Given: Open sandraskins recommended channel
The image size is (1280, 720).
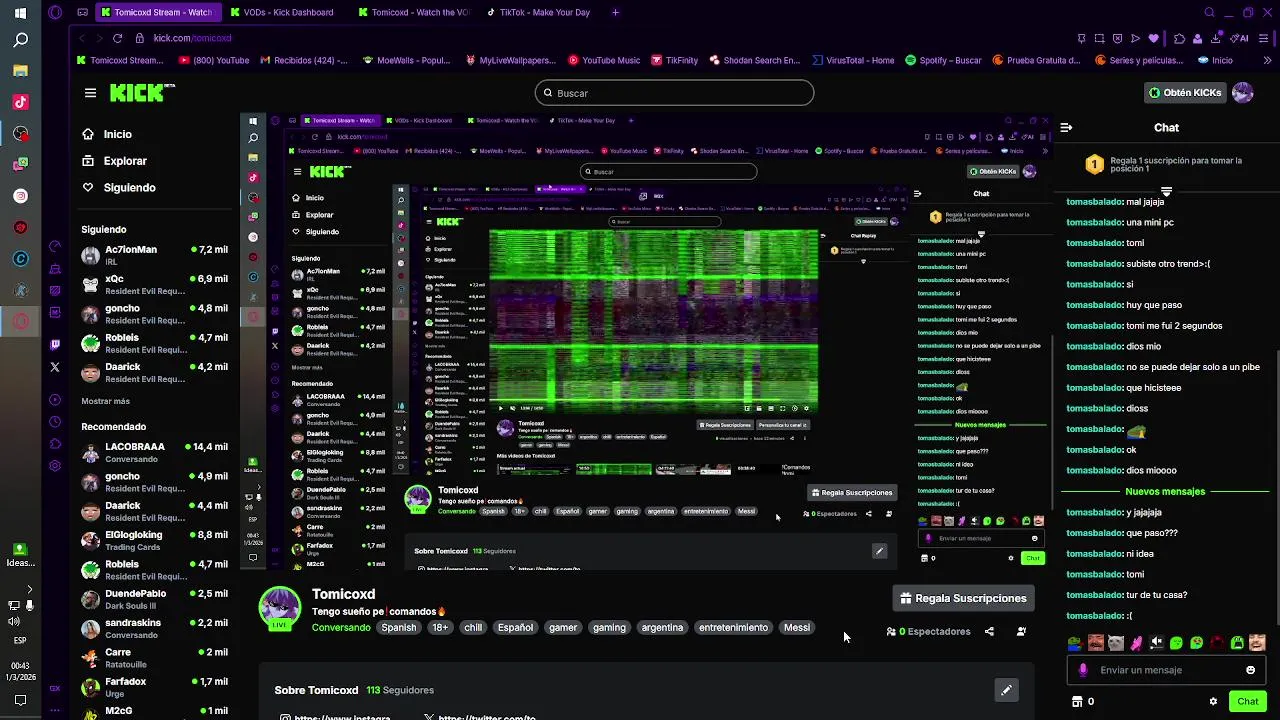Looking at the screenshot, I should coord(155,628).
